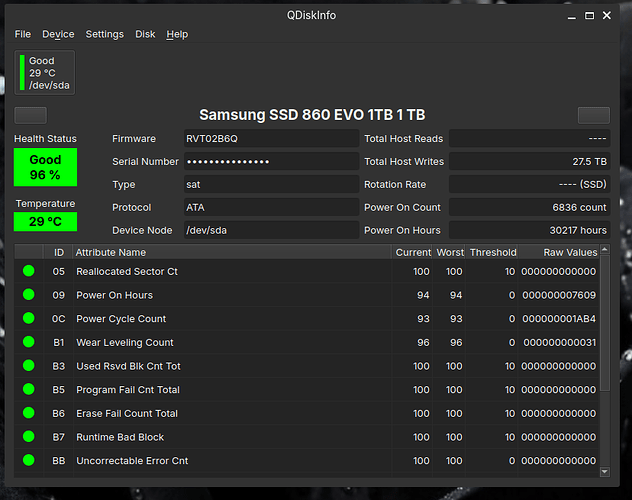Click raw value 000000000031

(559, 342)
